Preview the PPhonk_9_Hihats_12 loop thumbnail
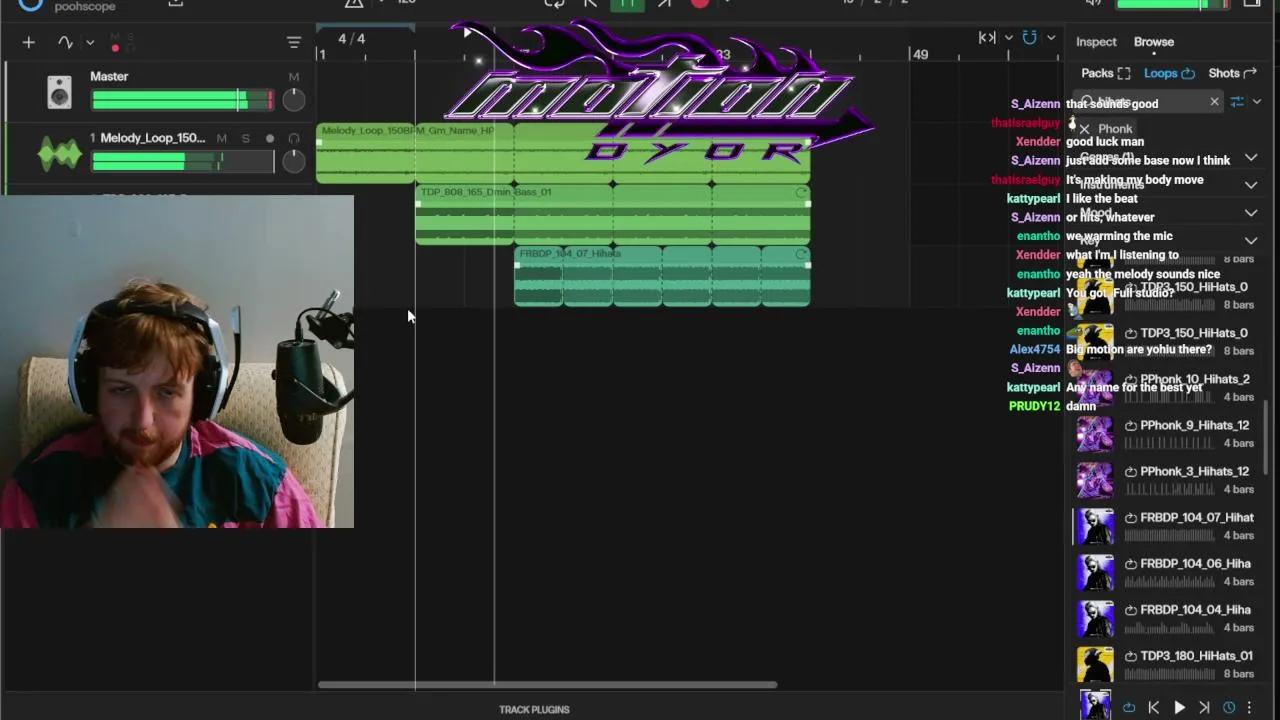This screenshot has width=1280, height=720. pyautogui.click(x=1095, y=434)
